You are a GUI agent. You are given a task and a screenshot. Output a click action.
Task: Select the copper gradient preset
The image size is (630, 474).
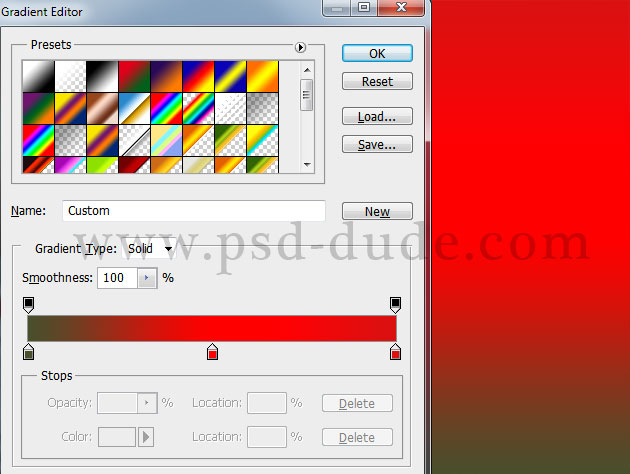tap(102, 108)
